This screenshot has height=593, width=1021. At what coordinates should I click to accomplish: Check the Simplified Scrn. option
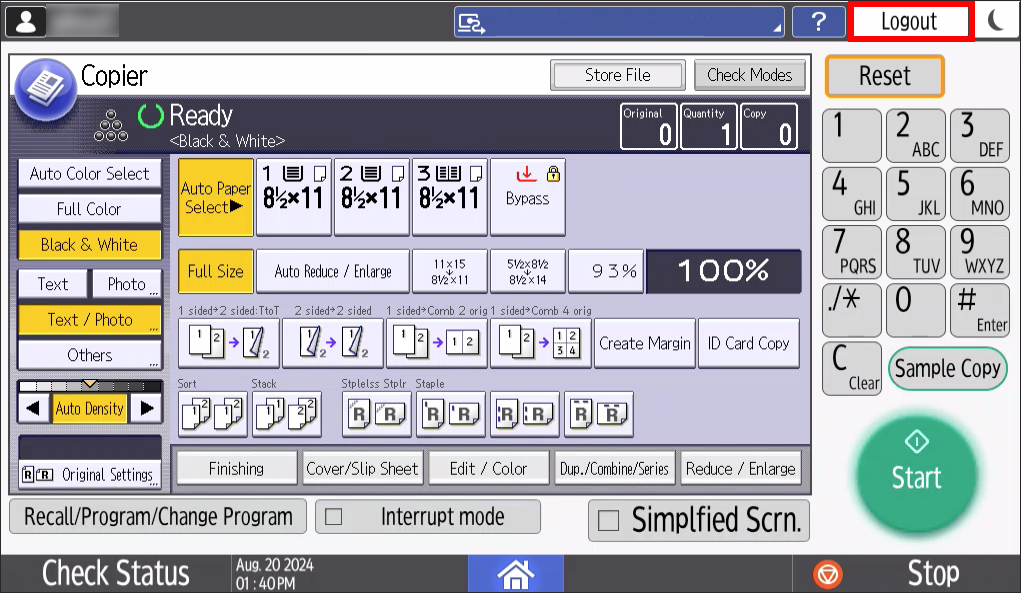point(698,520)
